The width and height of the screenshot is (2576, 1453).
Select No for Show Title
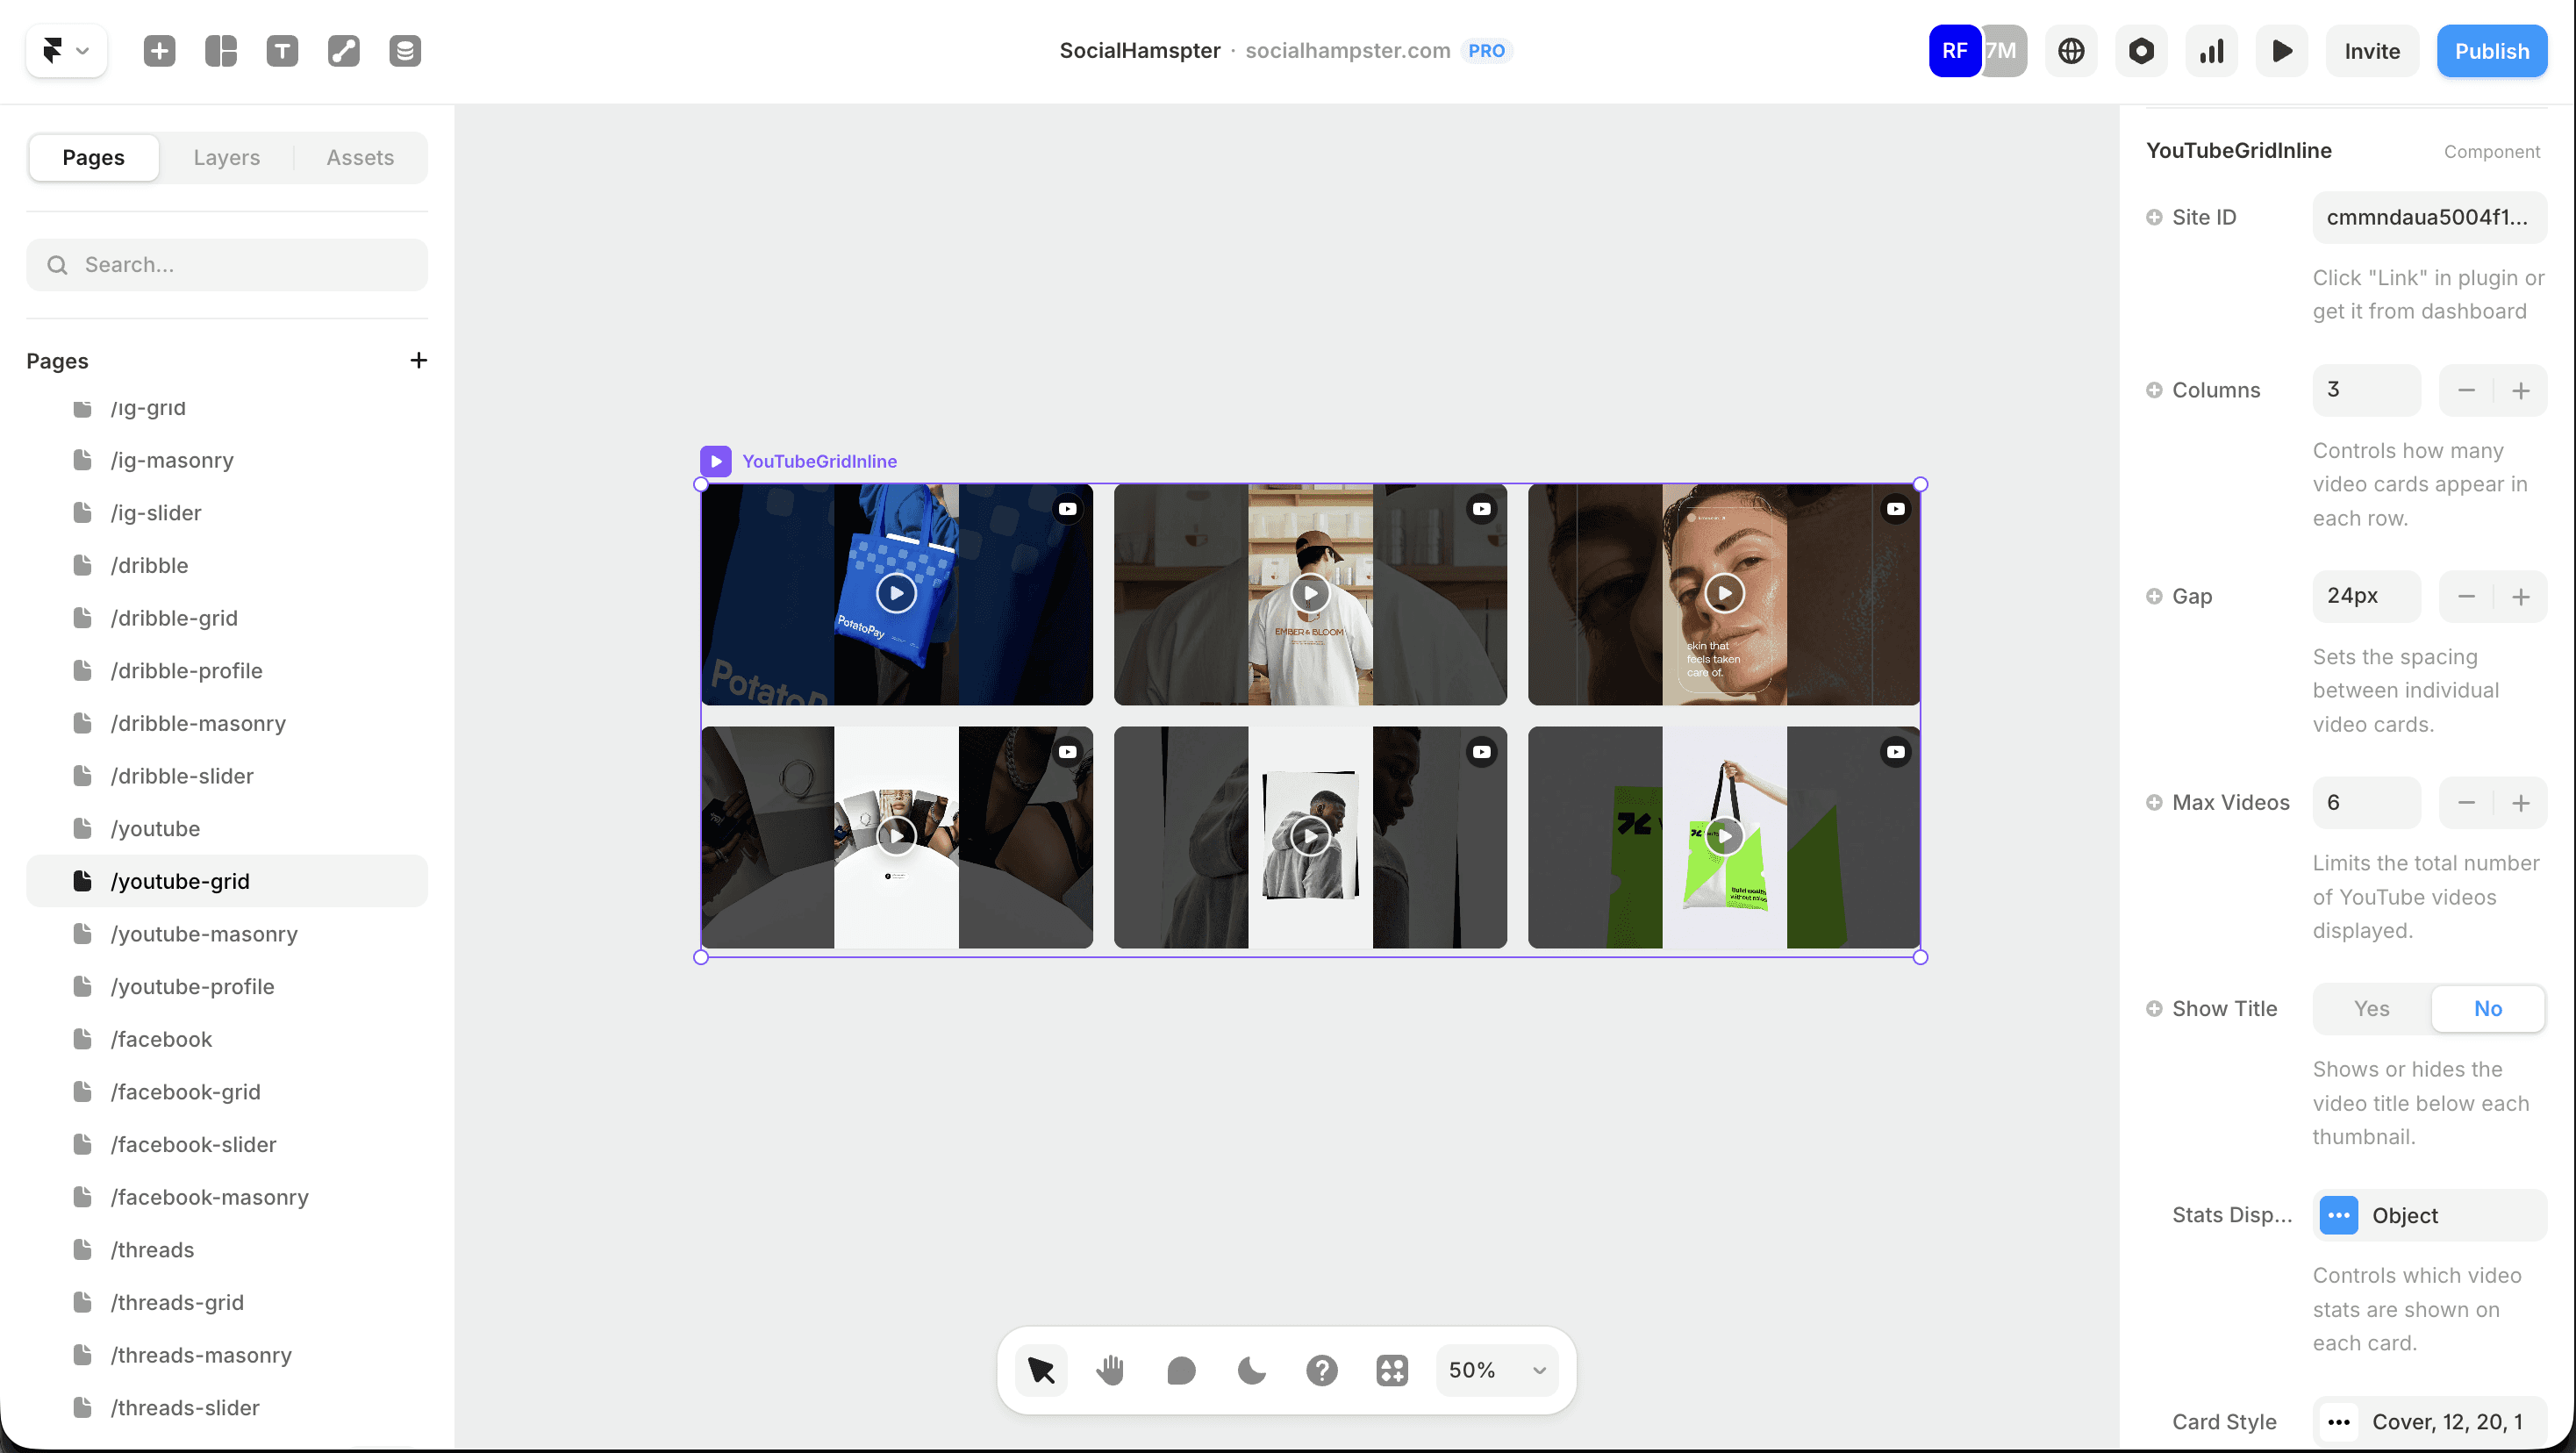click(x=2488, y=1009)
